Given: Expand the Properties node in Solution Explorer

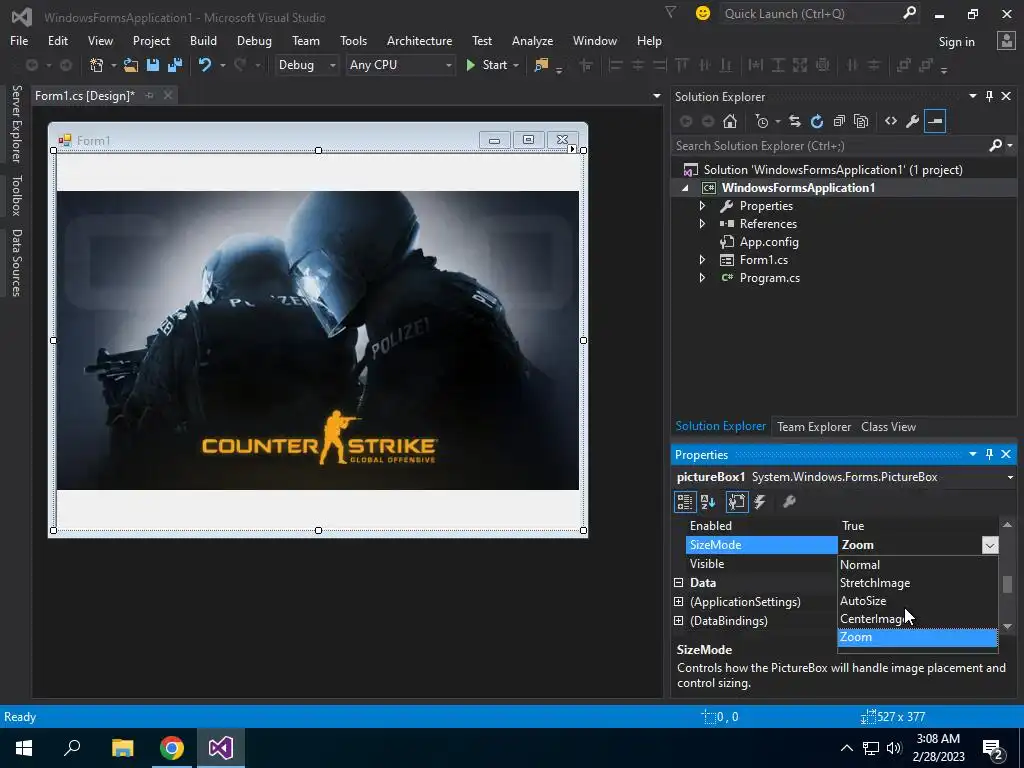Looking at the screenshot, I should (x=702, y=206).
